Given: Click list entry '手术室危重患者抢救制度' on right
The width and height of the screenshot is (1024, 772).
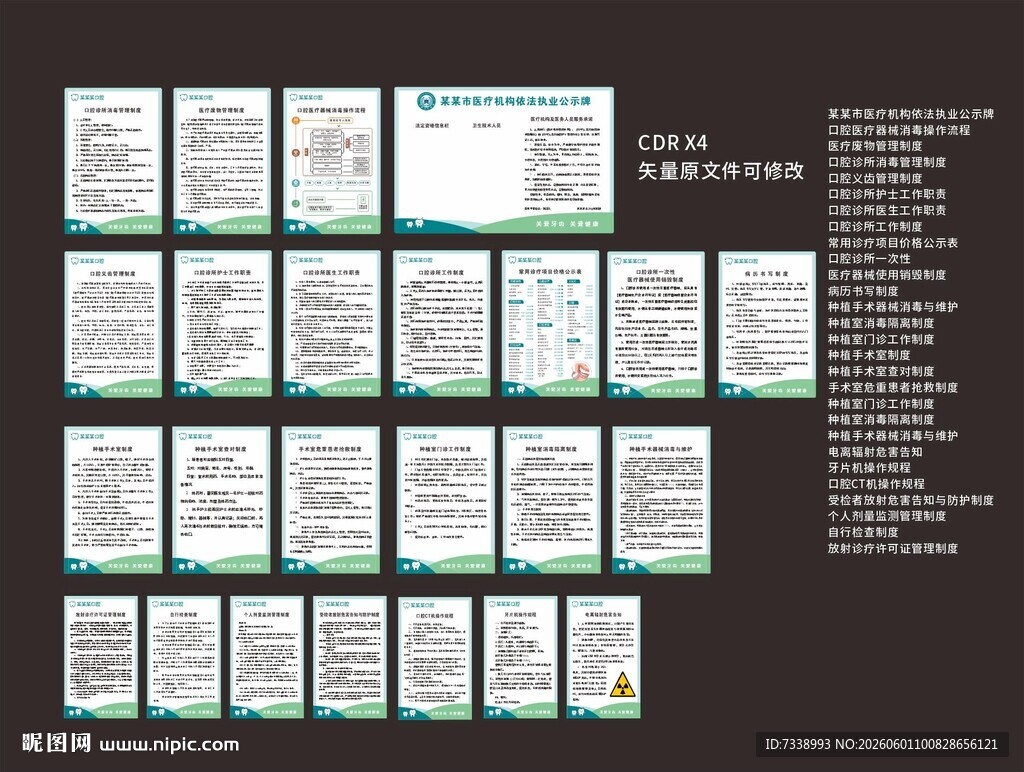Looking at the screenshot, I should 893,387.
